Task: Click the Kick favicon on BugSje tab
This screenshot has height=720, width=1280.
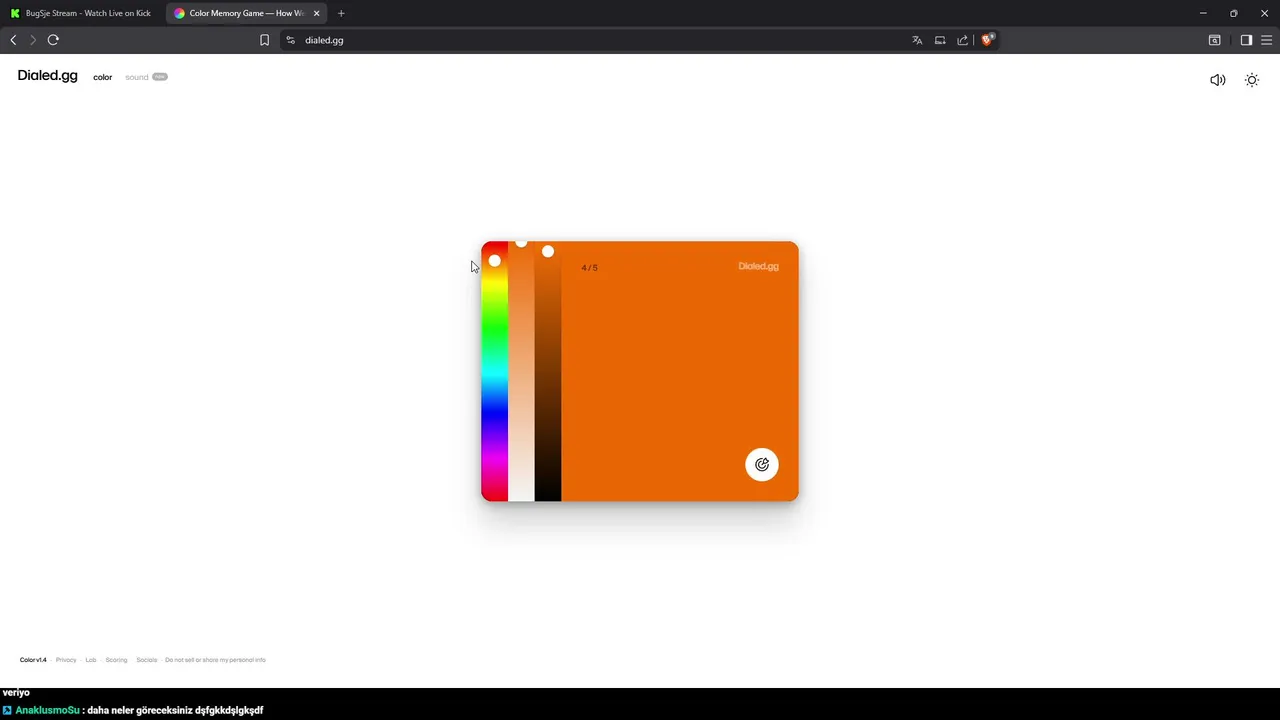Action: click(15, 13)
